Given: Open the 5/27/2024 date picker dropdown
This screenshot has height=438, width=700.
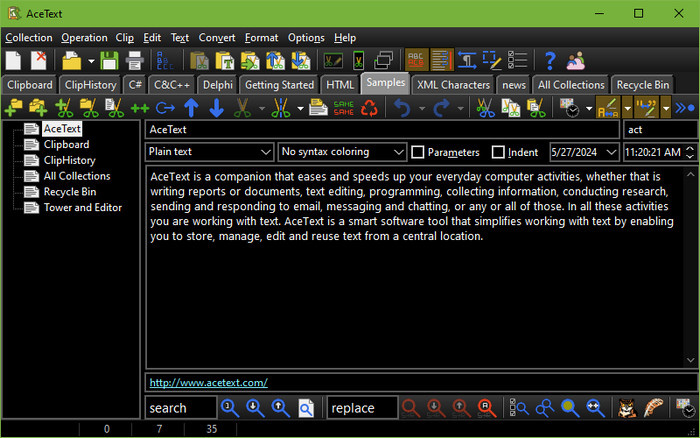Looking at the screenshot, I should coord(612,152).
